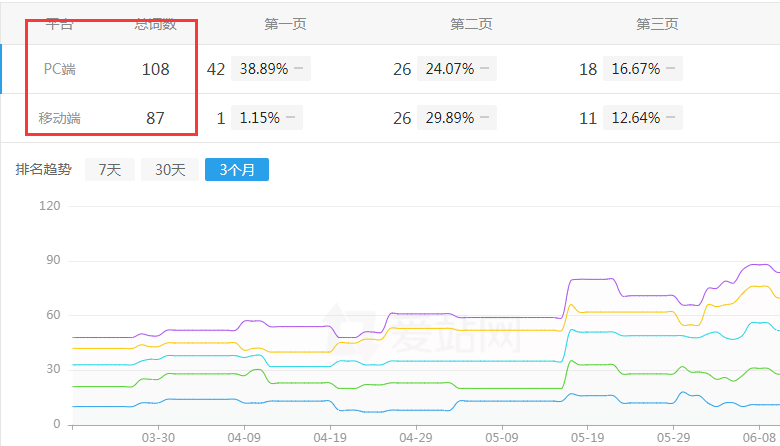Viewport: 780px width, 446px height.
Task: Click the 第一页 column header
Action: (285, 24)
